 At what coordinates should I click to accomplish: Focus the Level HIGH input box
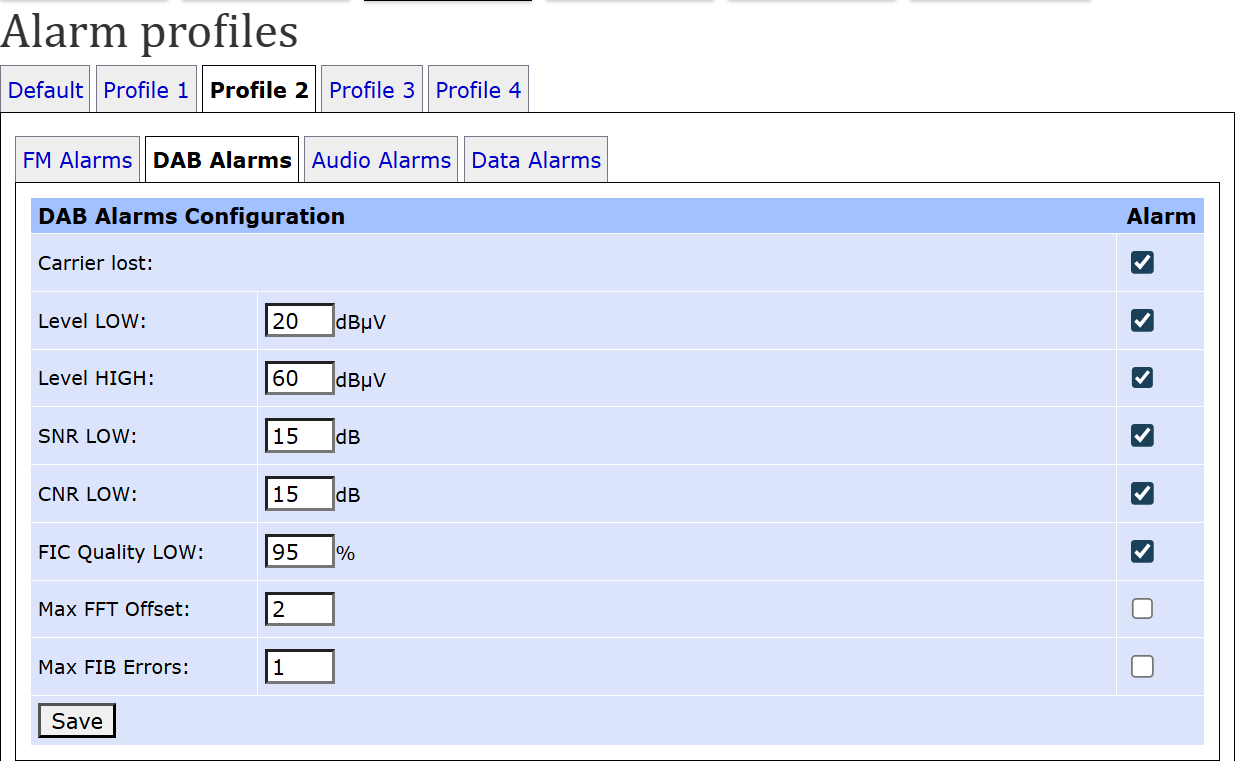[300, 379]
